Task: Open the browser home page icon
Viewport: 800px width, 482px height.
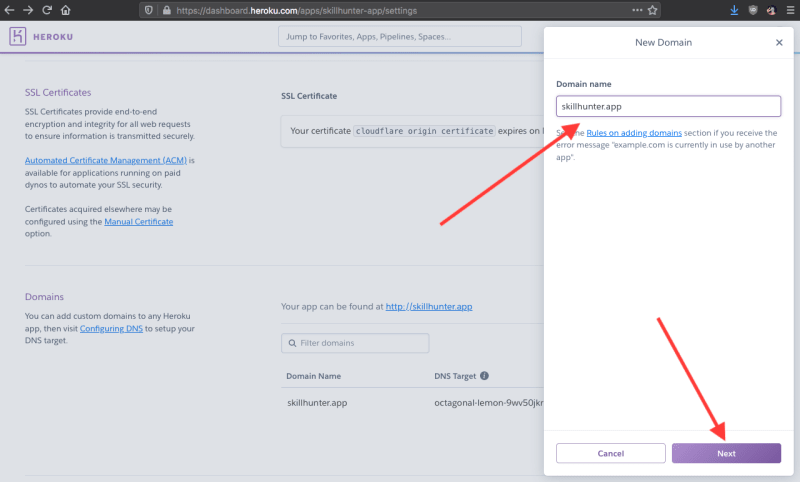Action: pyautogui.click(x=65, y=10)
